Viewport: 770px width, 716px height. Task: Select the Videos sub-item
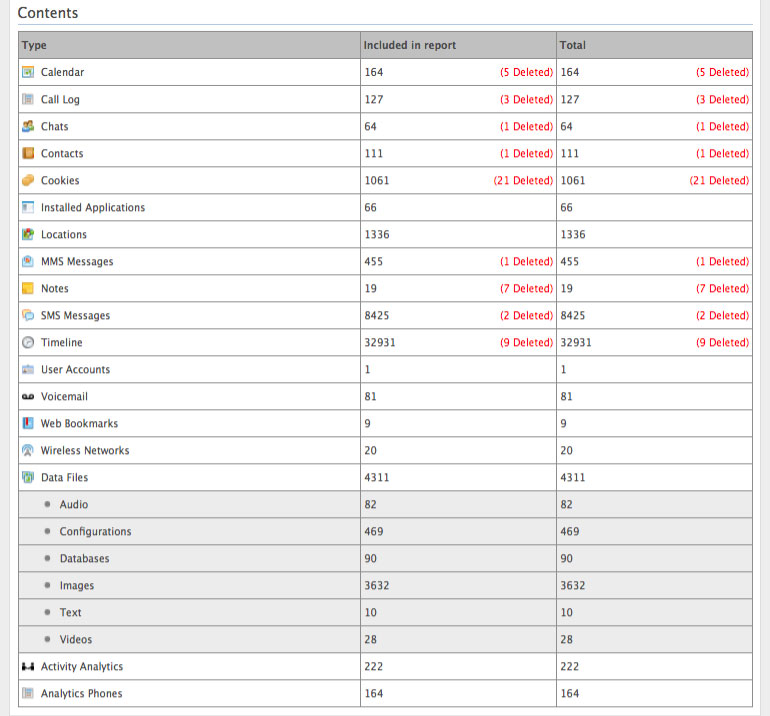click(76, 640)
